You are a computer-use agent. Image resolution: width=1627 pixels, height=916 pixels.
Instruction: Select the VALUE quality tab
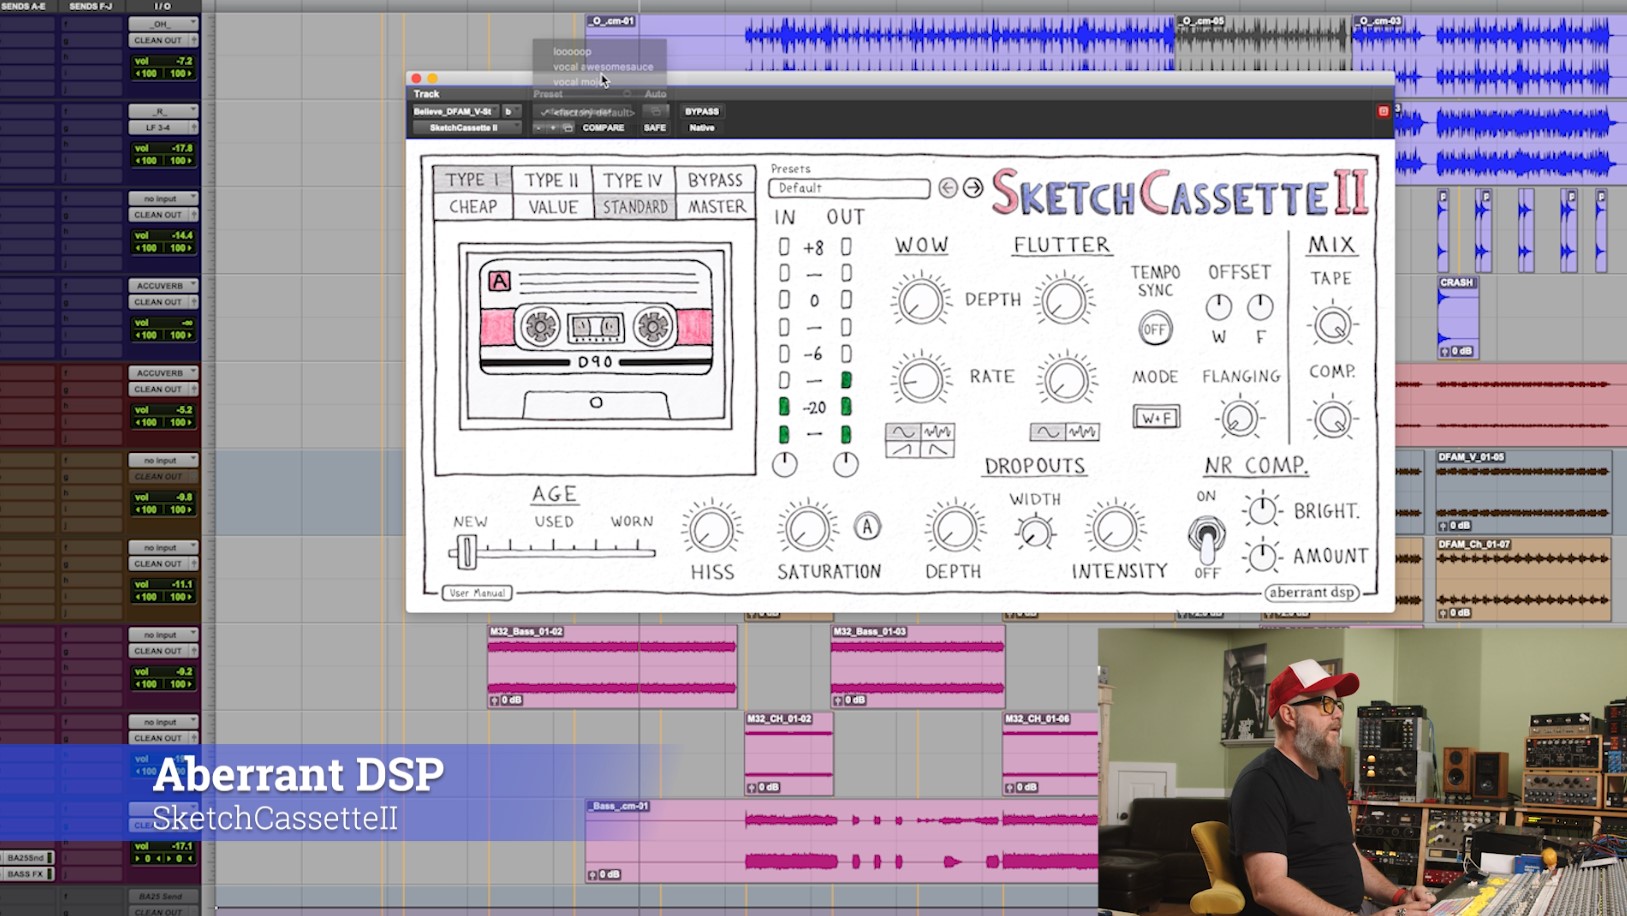[553, 207]
